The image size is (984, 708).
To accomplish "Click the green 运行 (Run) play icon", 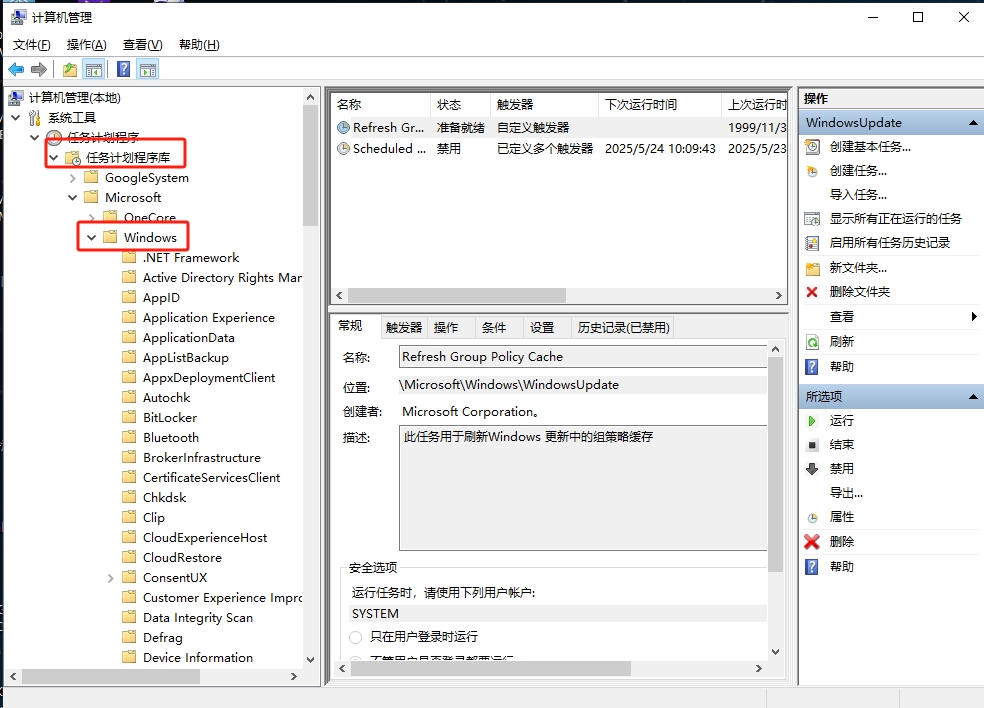I will point(813,421).
